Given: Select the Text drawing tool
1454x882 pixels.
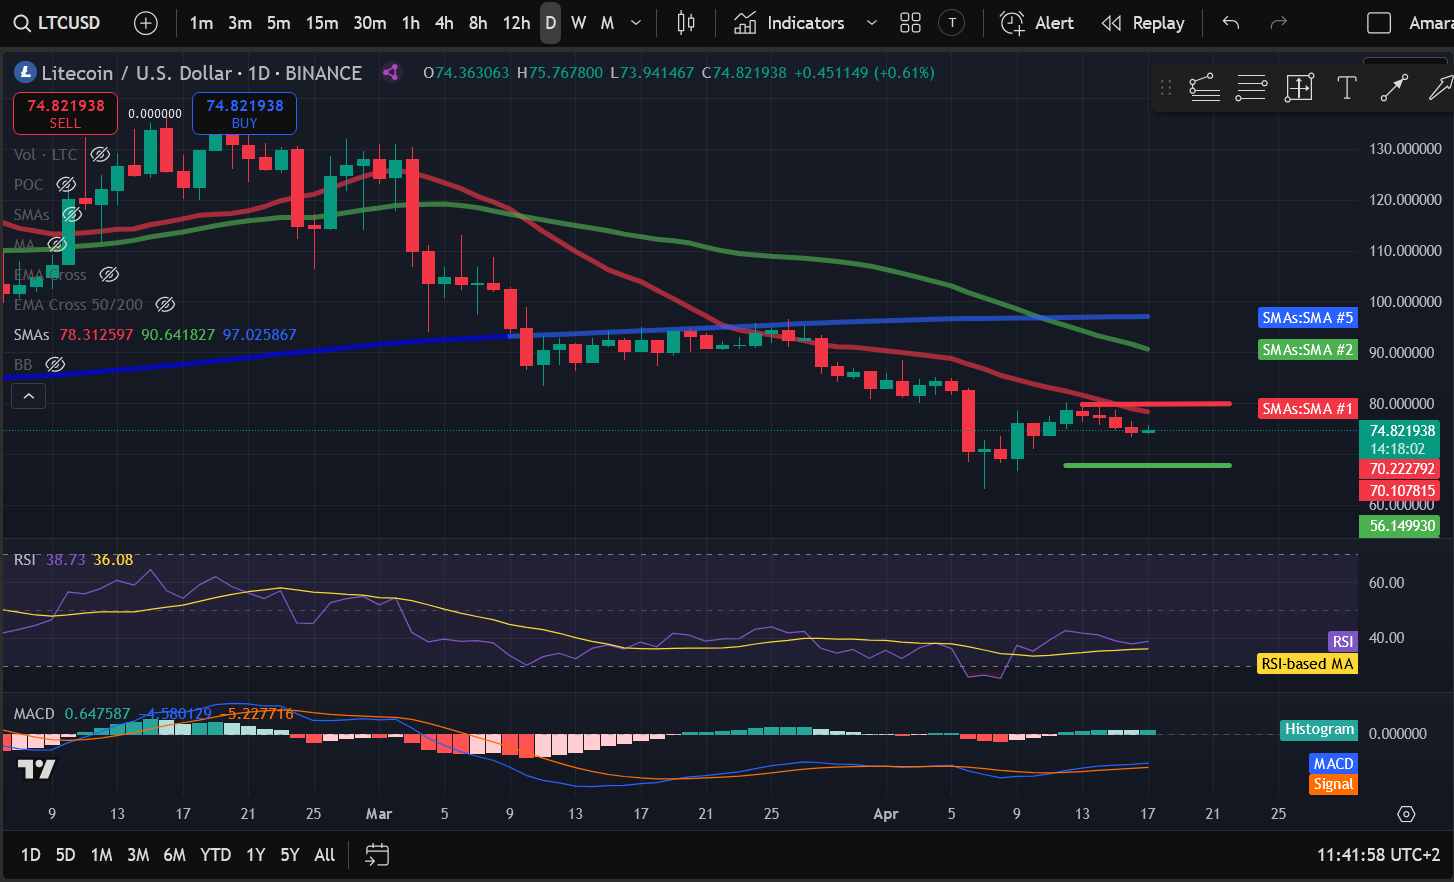Looking at the screenshot, I should coord(1347,88).
